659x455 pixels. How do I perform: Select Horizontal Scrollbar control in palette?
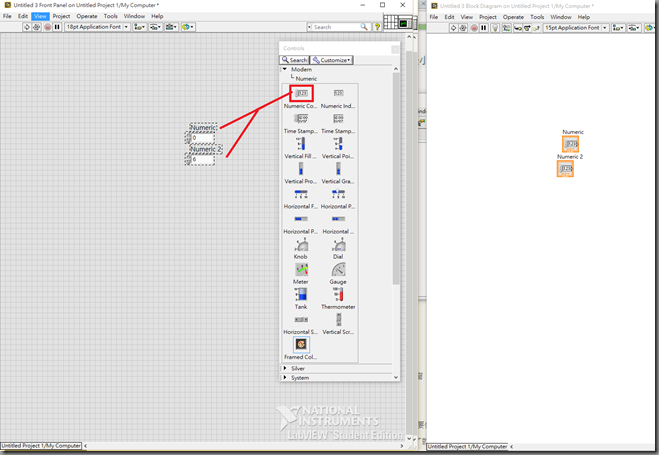coord(301,320)
